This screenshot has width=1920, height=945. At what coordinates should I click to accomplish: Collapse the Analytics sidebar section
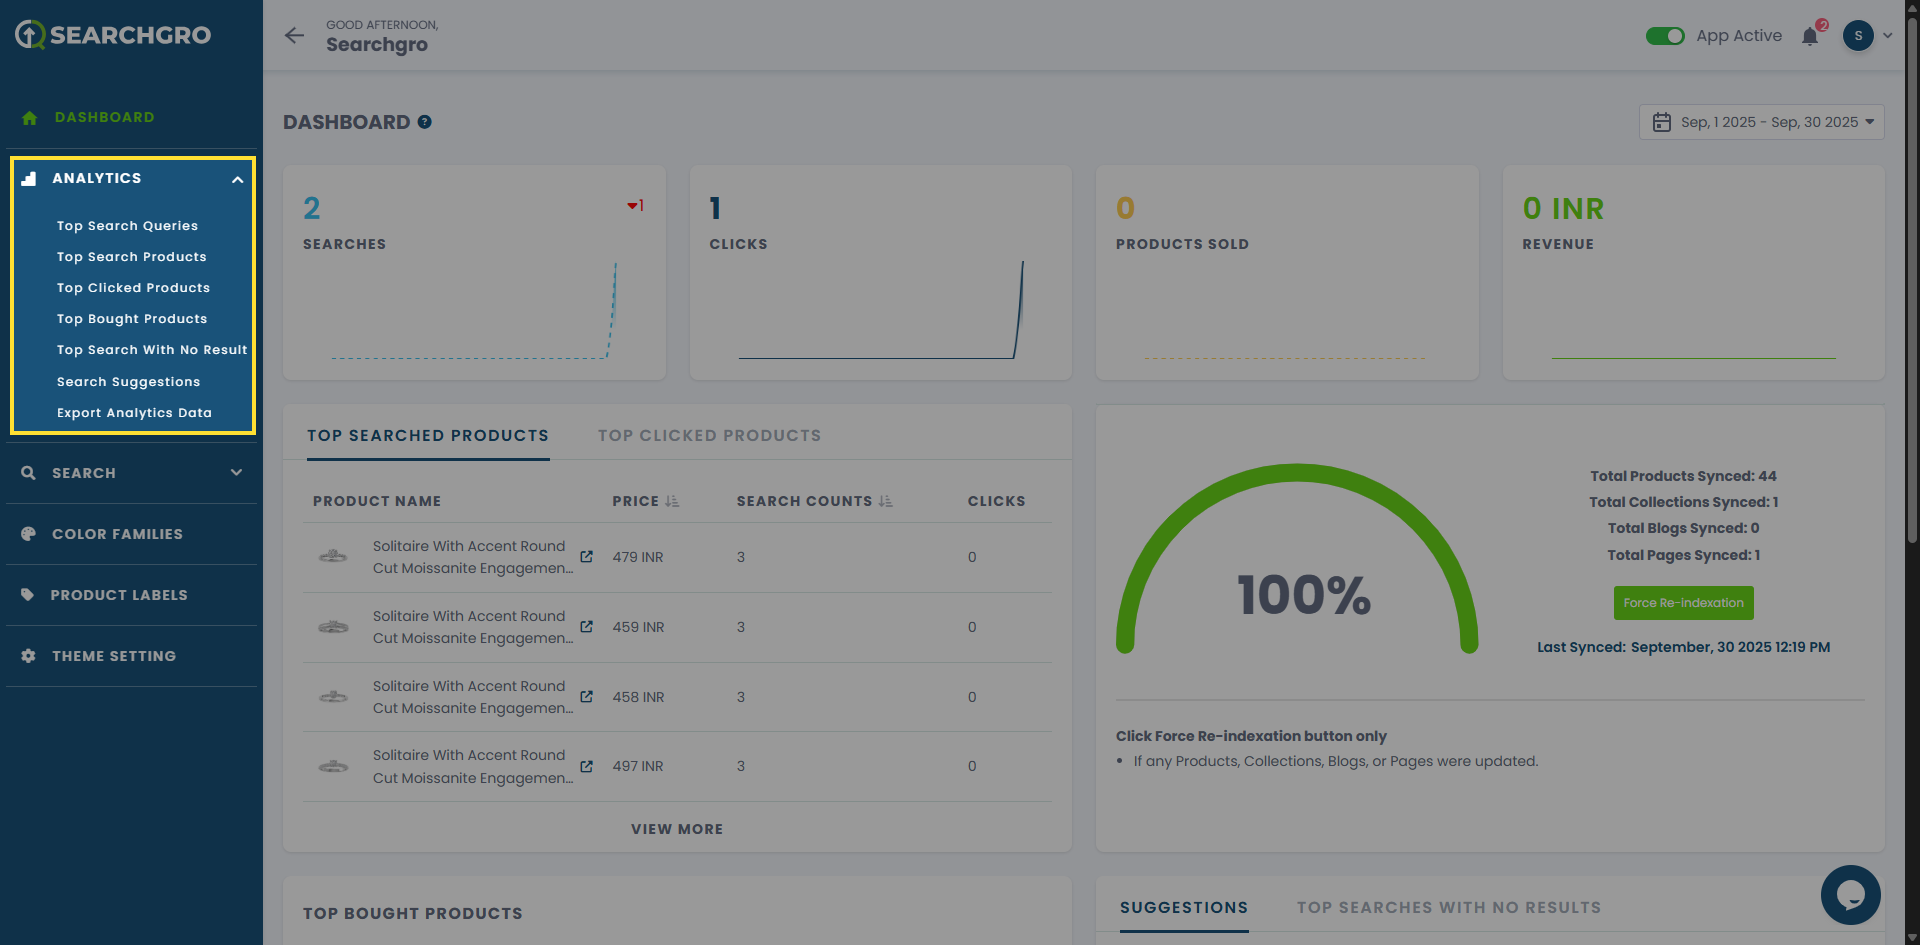click(x=237, y=179)
